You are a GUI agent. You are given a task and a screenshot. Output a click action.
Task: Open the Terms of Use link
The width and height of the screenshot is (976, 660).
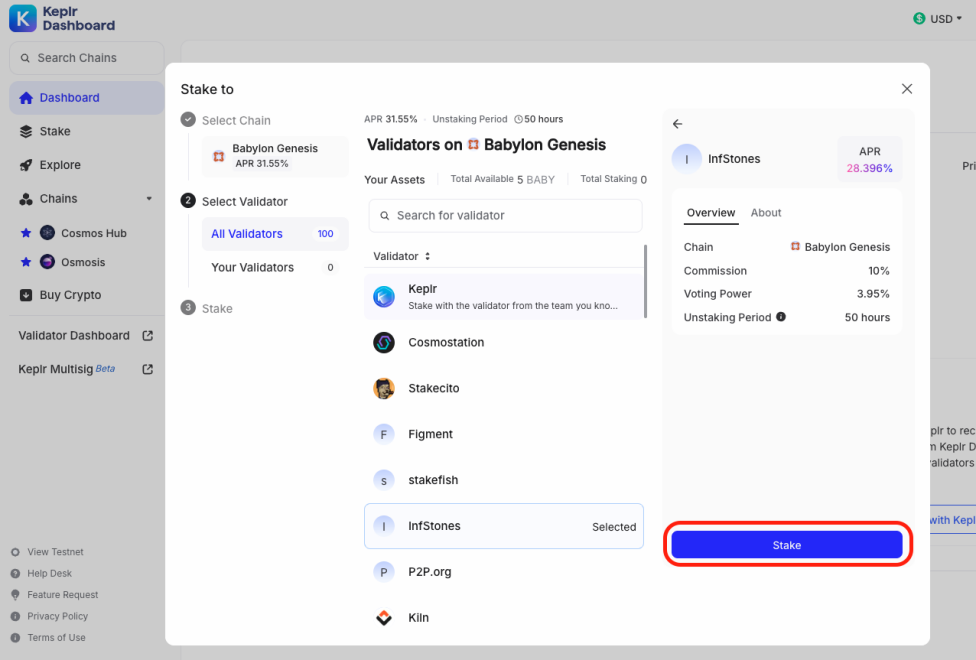pyautogui.click(x=49, y=638)
